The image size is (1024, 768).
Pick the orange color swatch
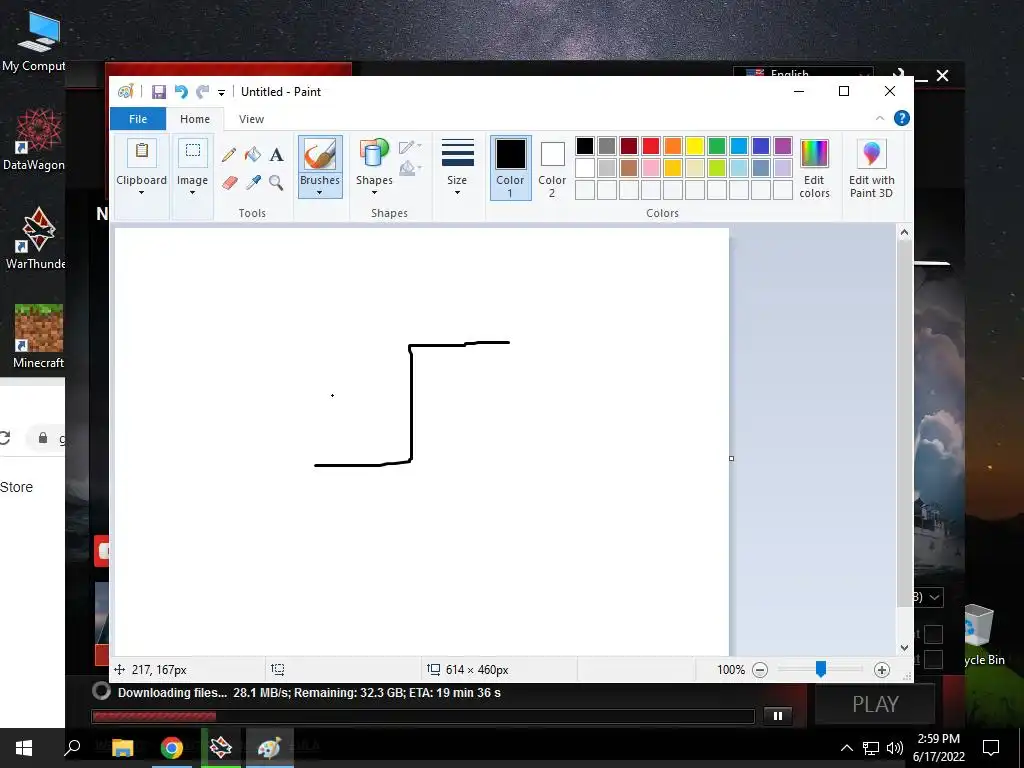click(673, 146)
